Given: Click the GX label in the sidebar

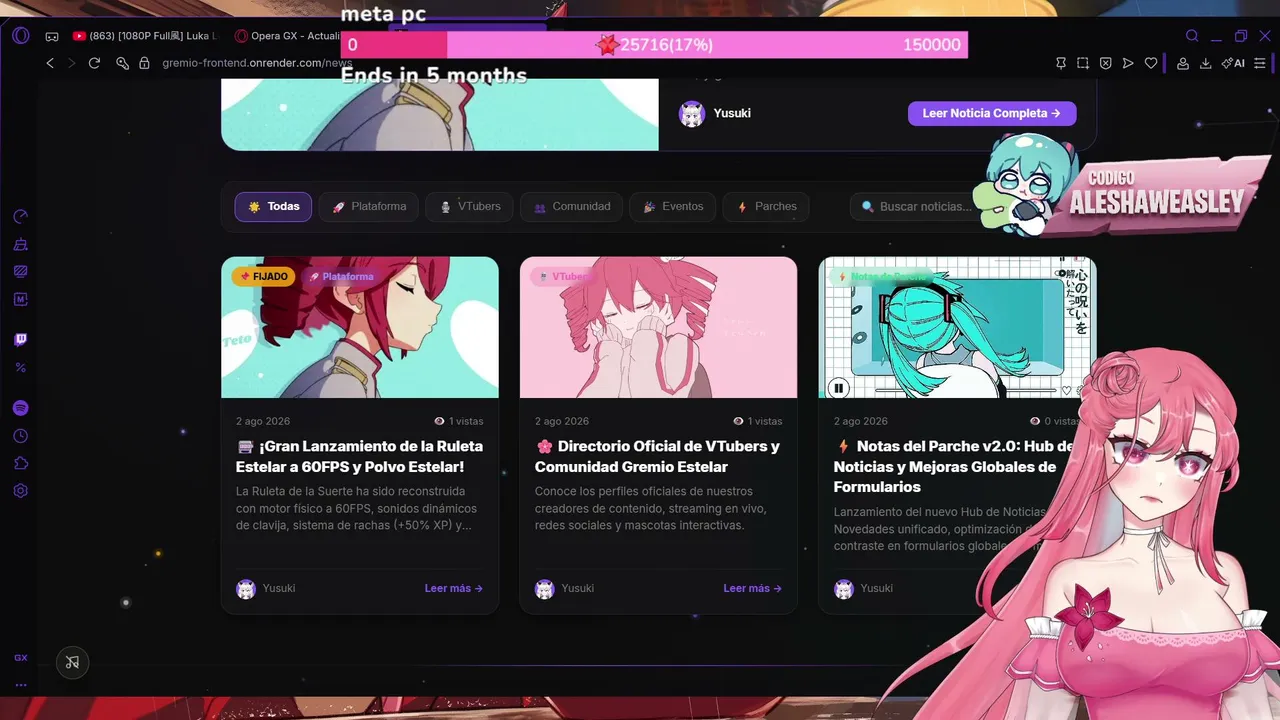Looking at the screenshot, I should click(x=20, y=658).
